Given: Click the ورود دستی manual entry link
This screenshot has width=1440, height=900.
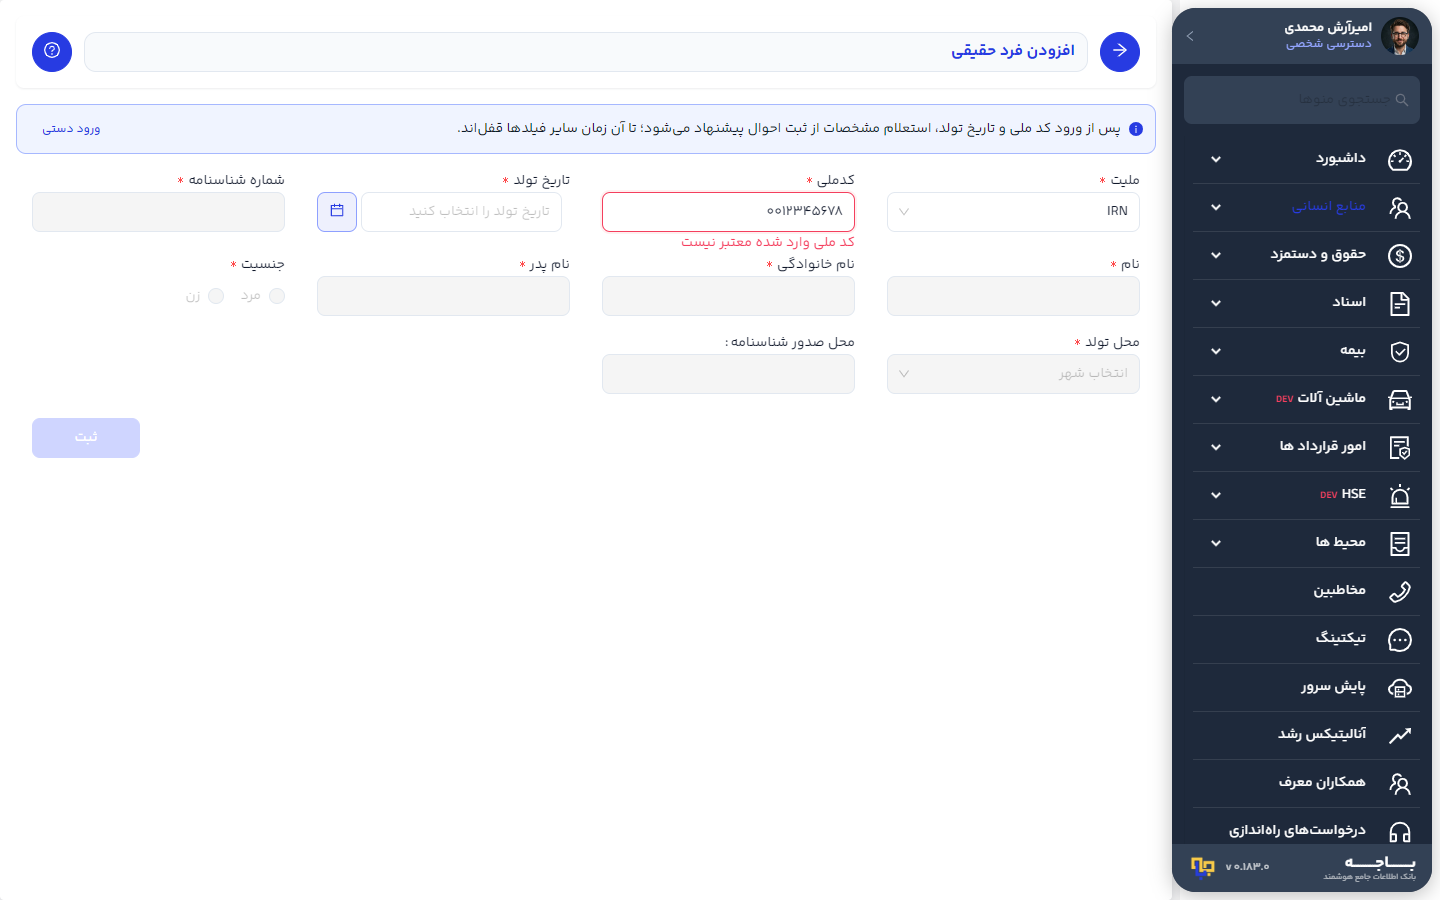Looking at the screenshot, I should tap(71, 129).
